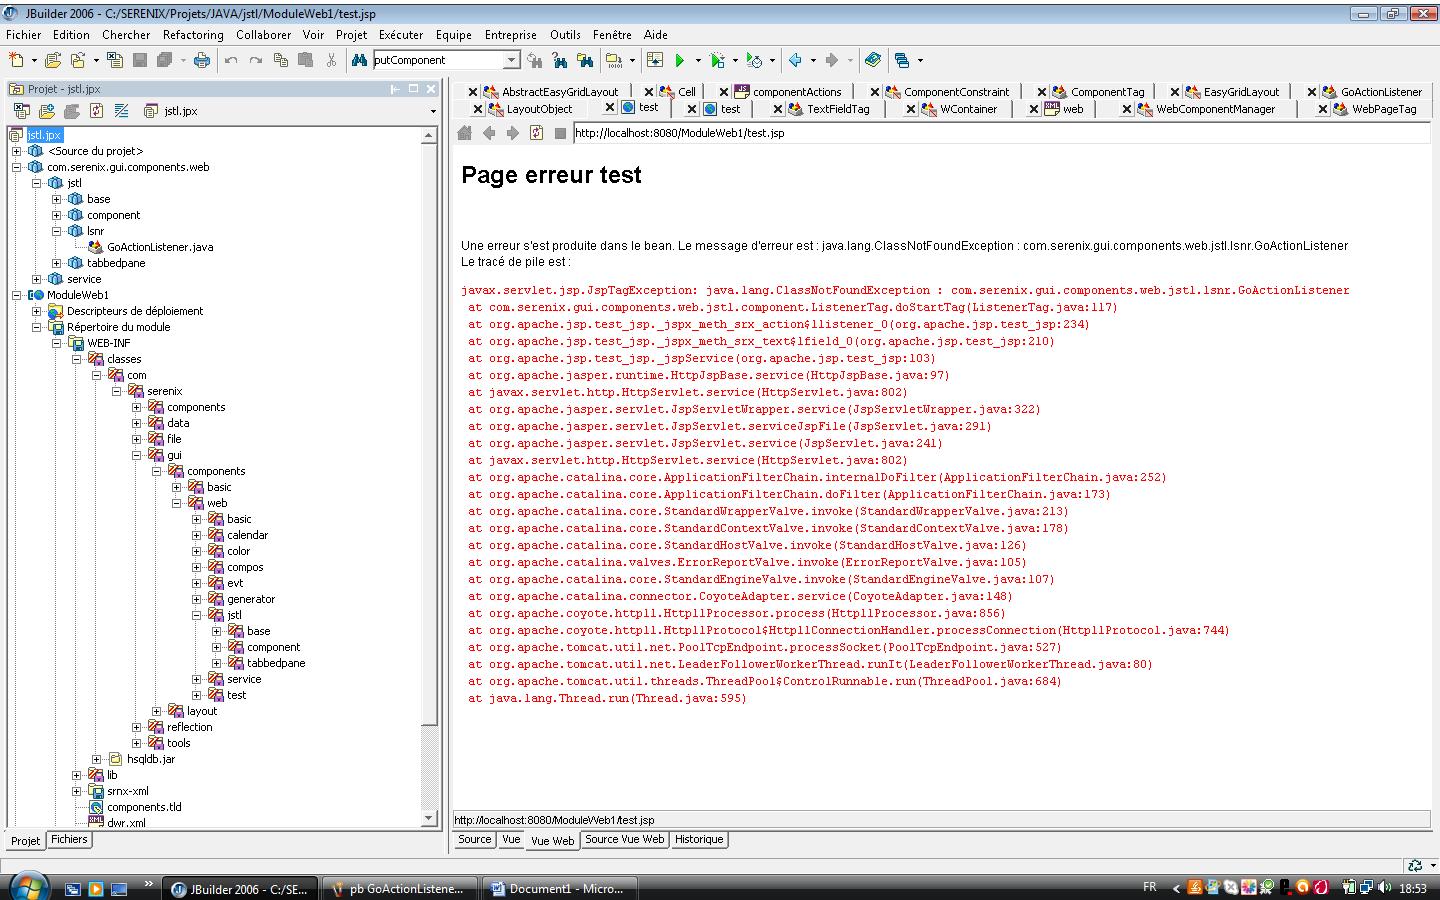Stop loading in the web view
The width and height of the screenshot is (1440, 900).
tap(560, 133)
